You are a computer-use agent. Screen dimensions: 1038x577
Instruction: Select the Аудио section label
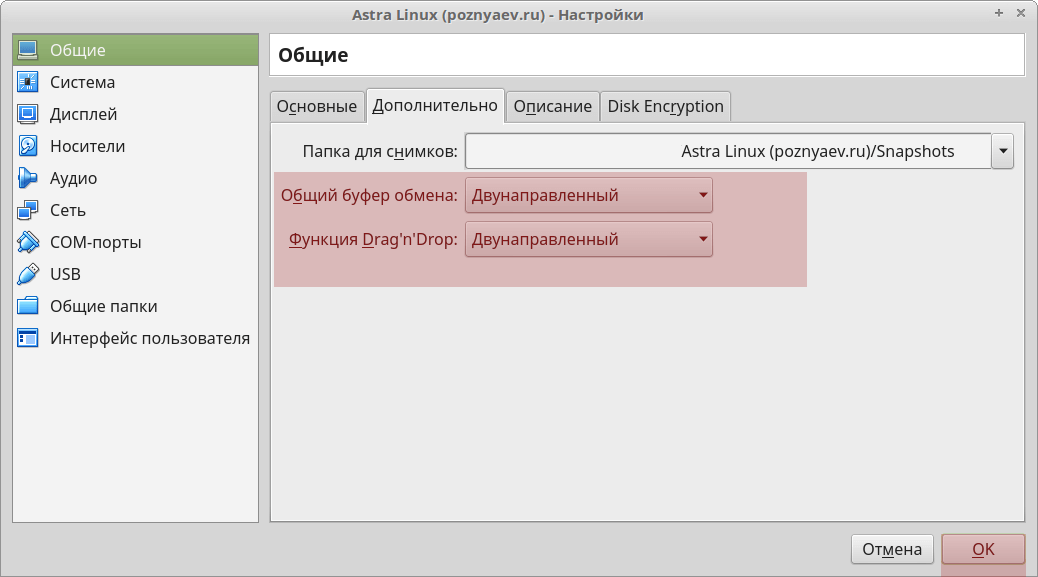(x=73, y=178)
